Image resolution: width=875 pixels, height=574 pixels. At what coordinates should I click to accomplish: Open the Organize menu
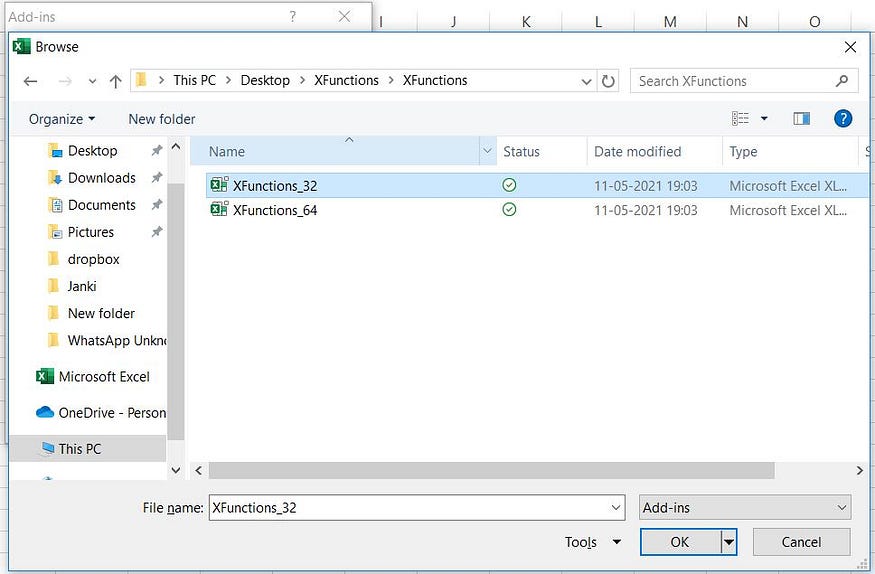[x=62, y=119]
